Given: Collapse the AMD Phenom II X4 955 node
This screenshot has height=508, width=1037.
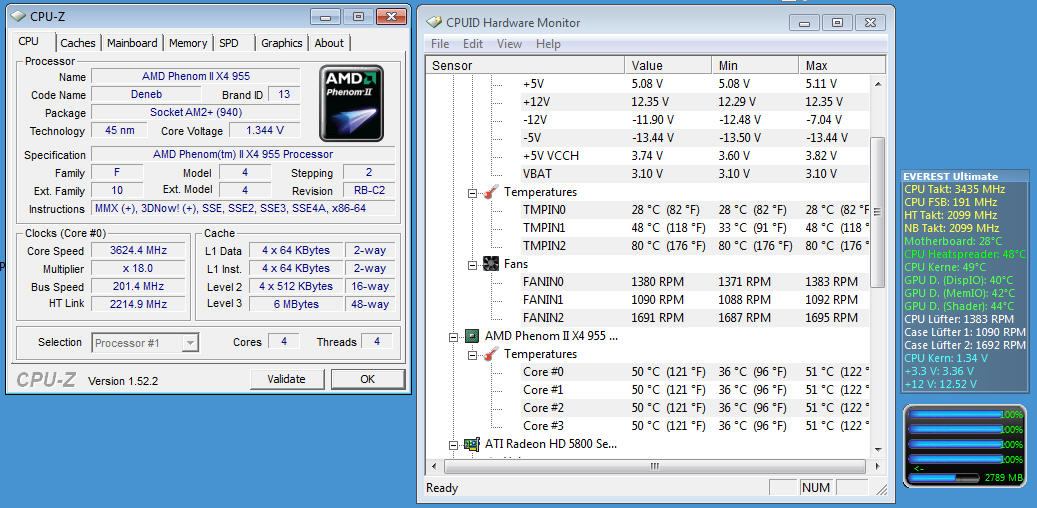Looking at the screenshot, I should (454, 337).
